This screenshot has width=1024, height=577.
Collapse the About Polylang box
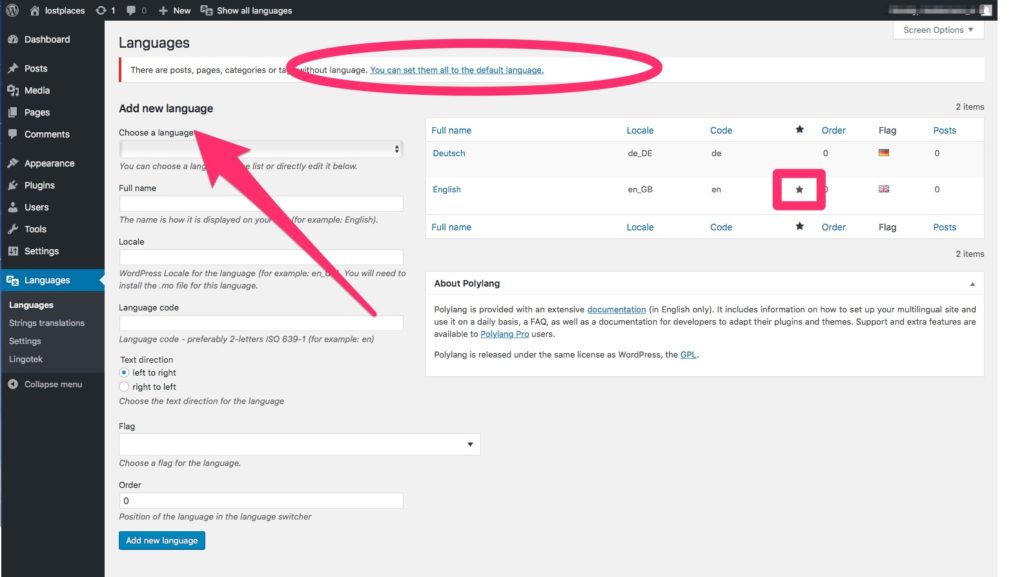click(972, 284)
